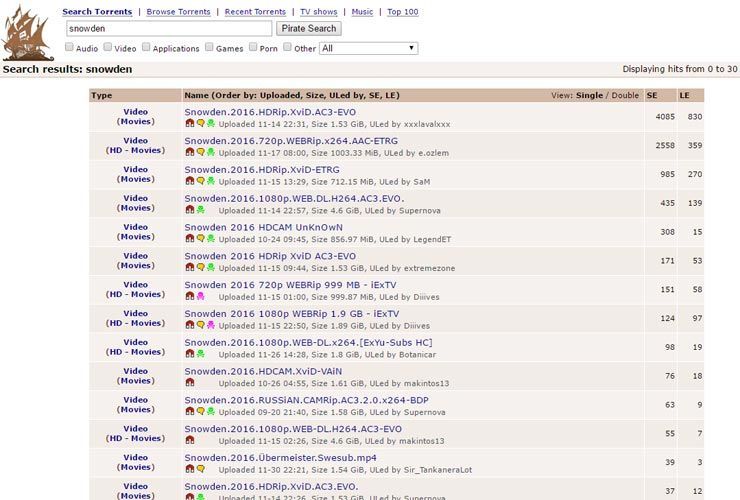Sort by SE column header
Screen dimensions: 740x500
(x=652, y=95)
